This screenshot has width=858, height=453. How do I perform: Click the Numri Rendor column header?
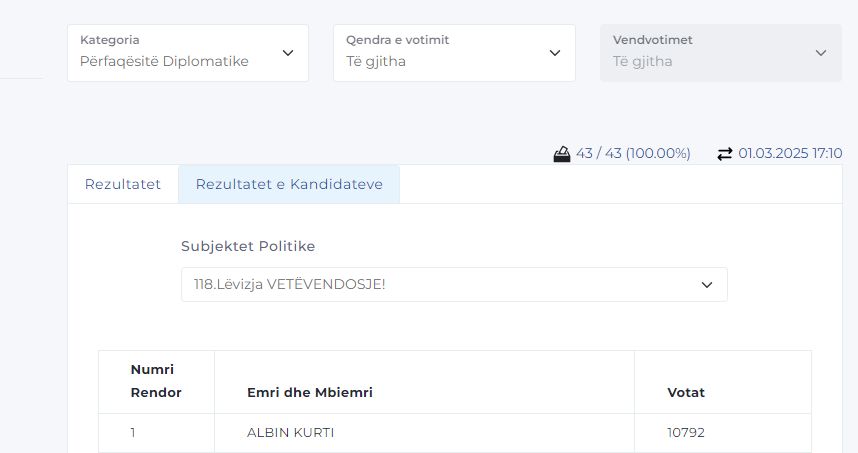pos(156,381)
